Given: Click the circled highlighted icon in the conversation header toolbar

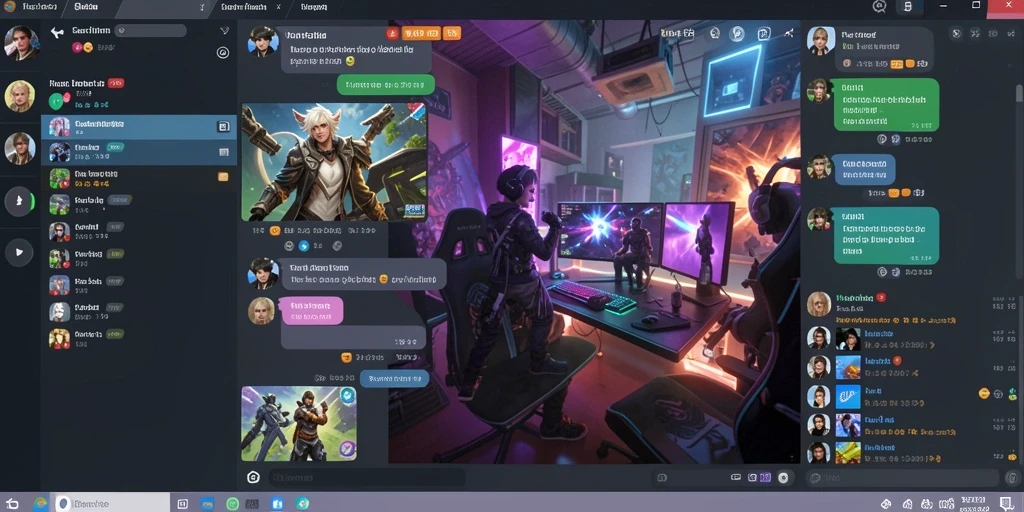Looking at the screenshot, I should [739, 33].
